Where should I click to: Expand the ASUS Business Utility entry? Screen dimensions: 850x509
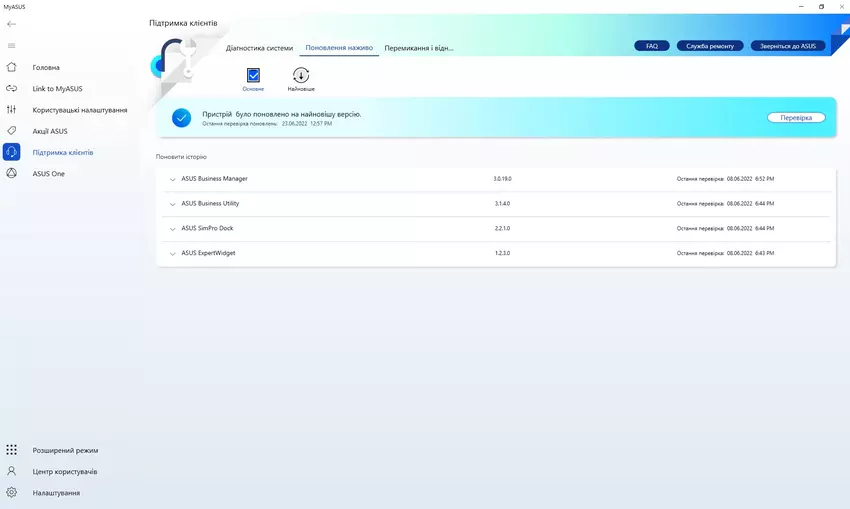click(x=173, y=204)
